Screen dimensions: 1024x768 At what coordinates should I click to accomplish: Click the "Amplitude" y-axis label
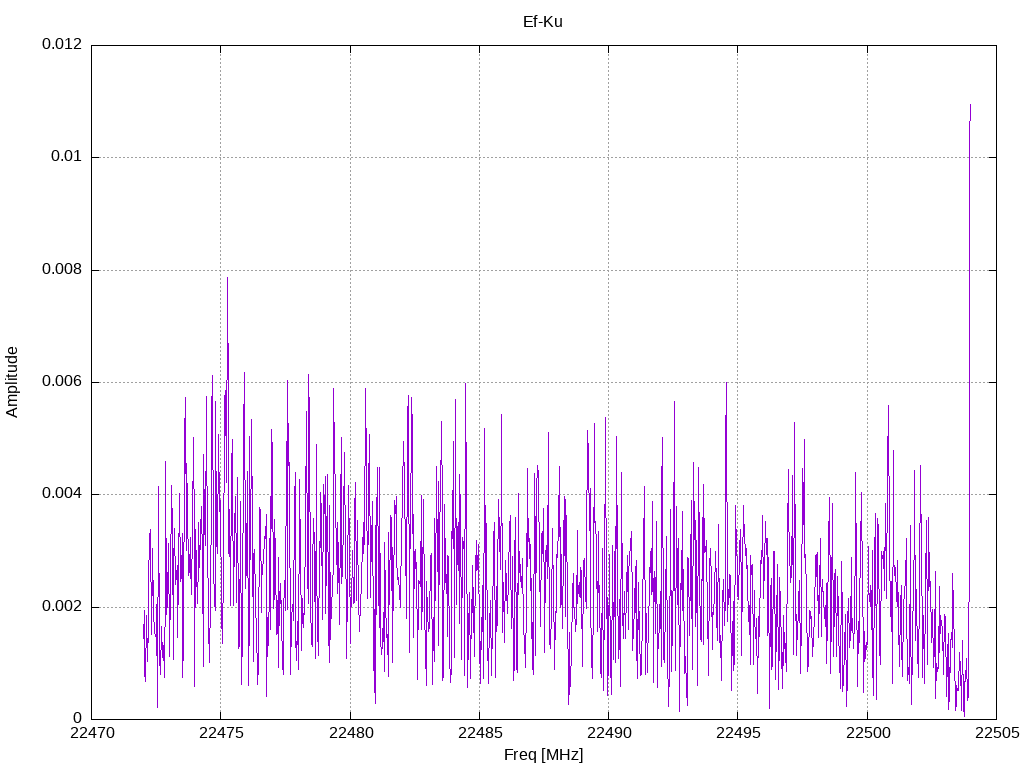(12, 382)
